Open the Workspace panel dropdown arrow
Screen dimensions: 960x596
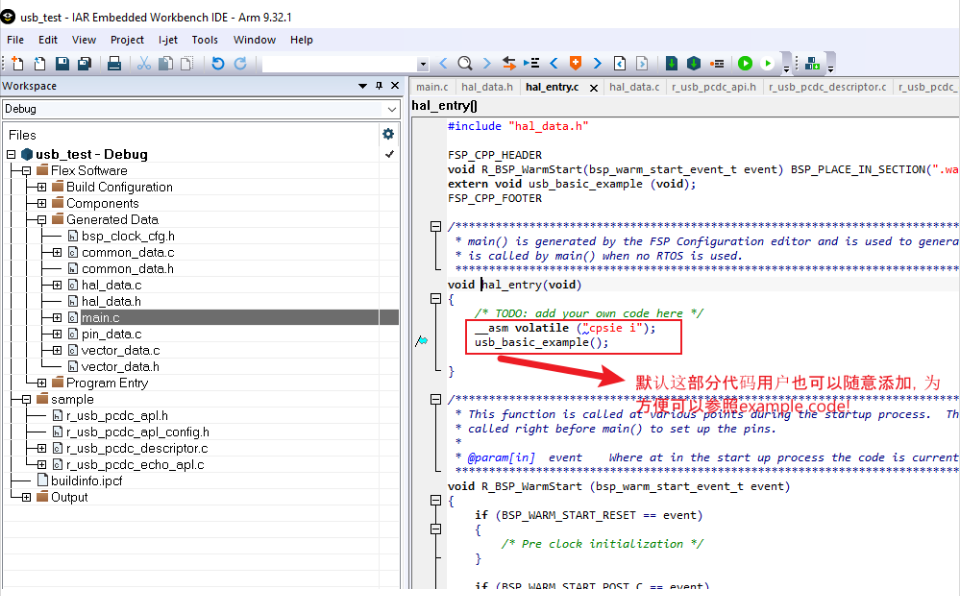(362, 86)
